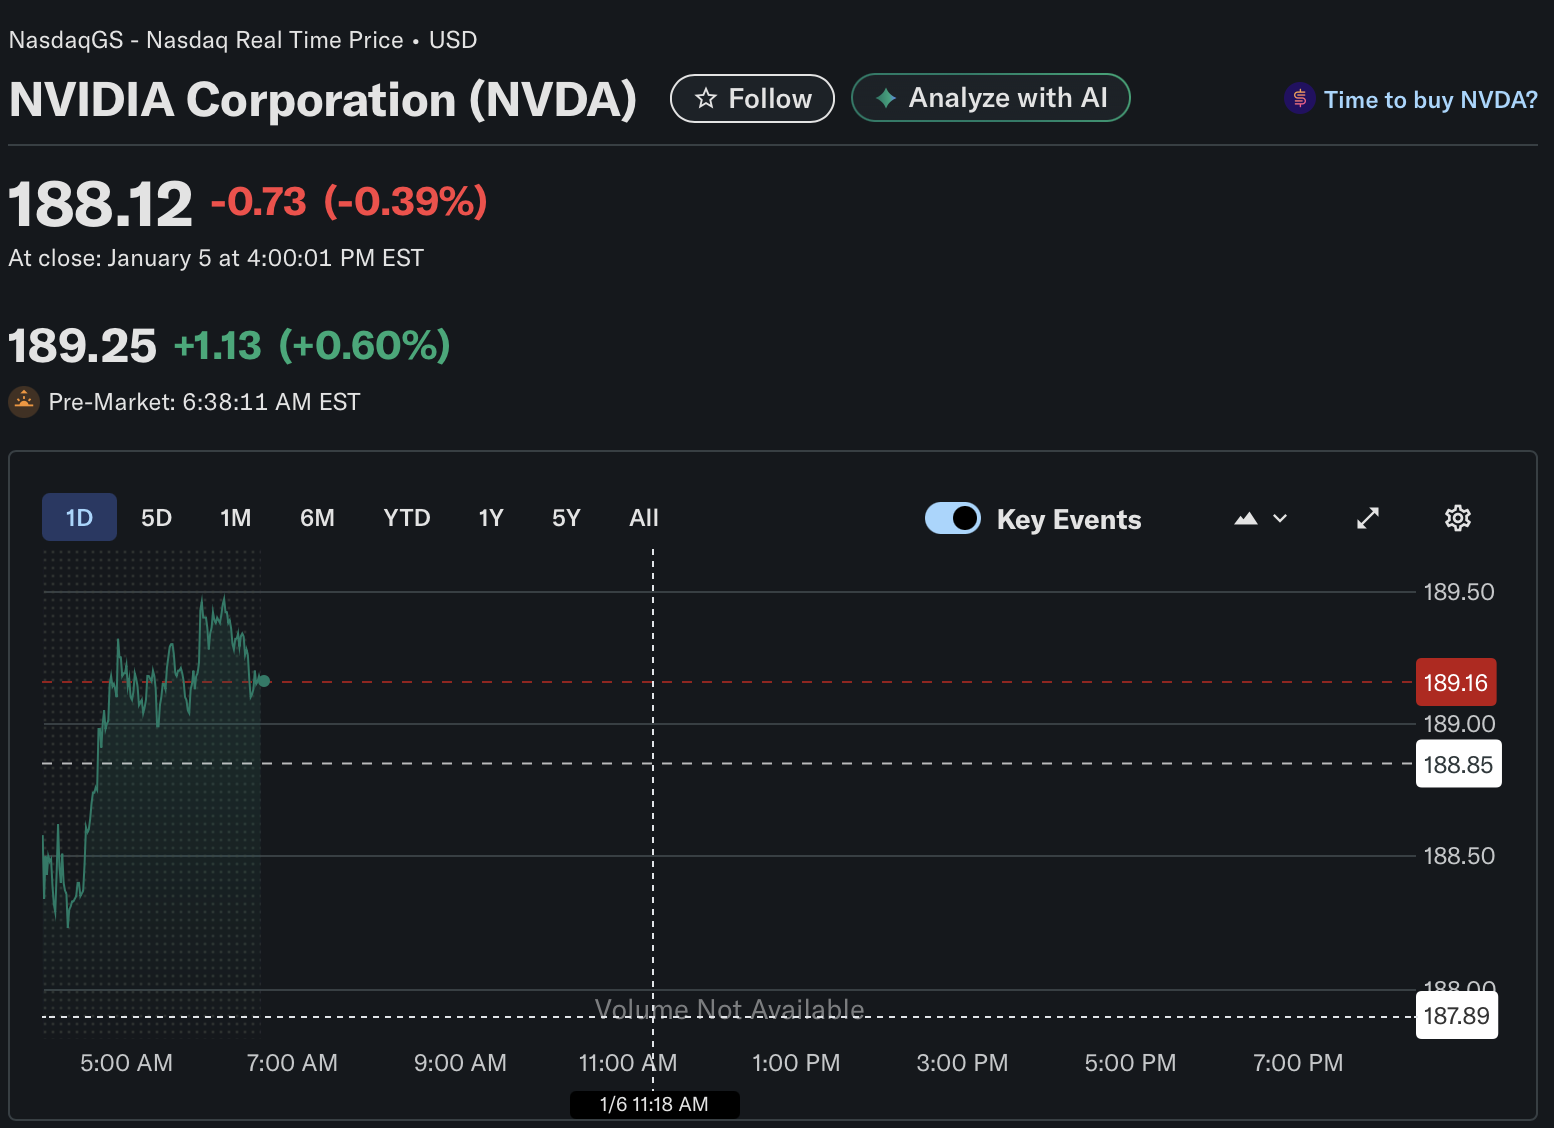1554x1128 pixels.
Task: Select the YTD range tab
Action: tap(406, 518)
